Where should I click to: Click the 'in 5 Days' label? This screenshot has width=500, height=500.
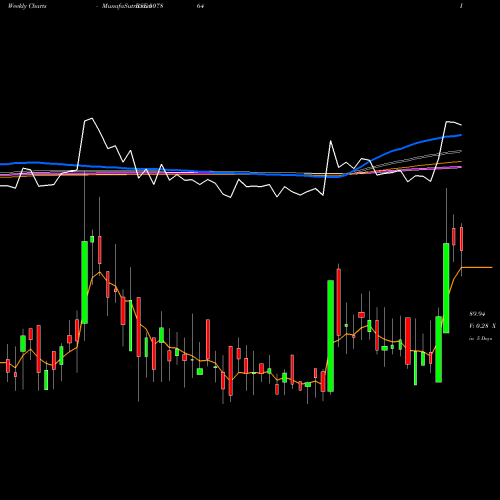tap(480, 338)
